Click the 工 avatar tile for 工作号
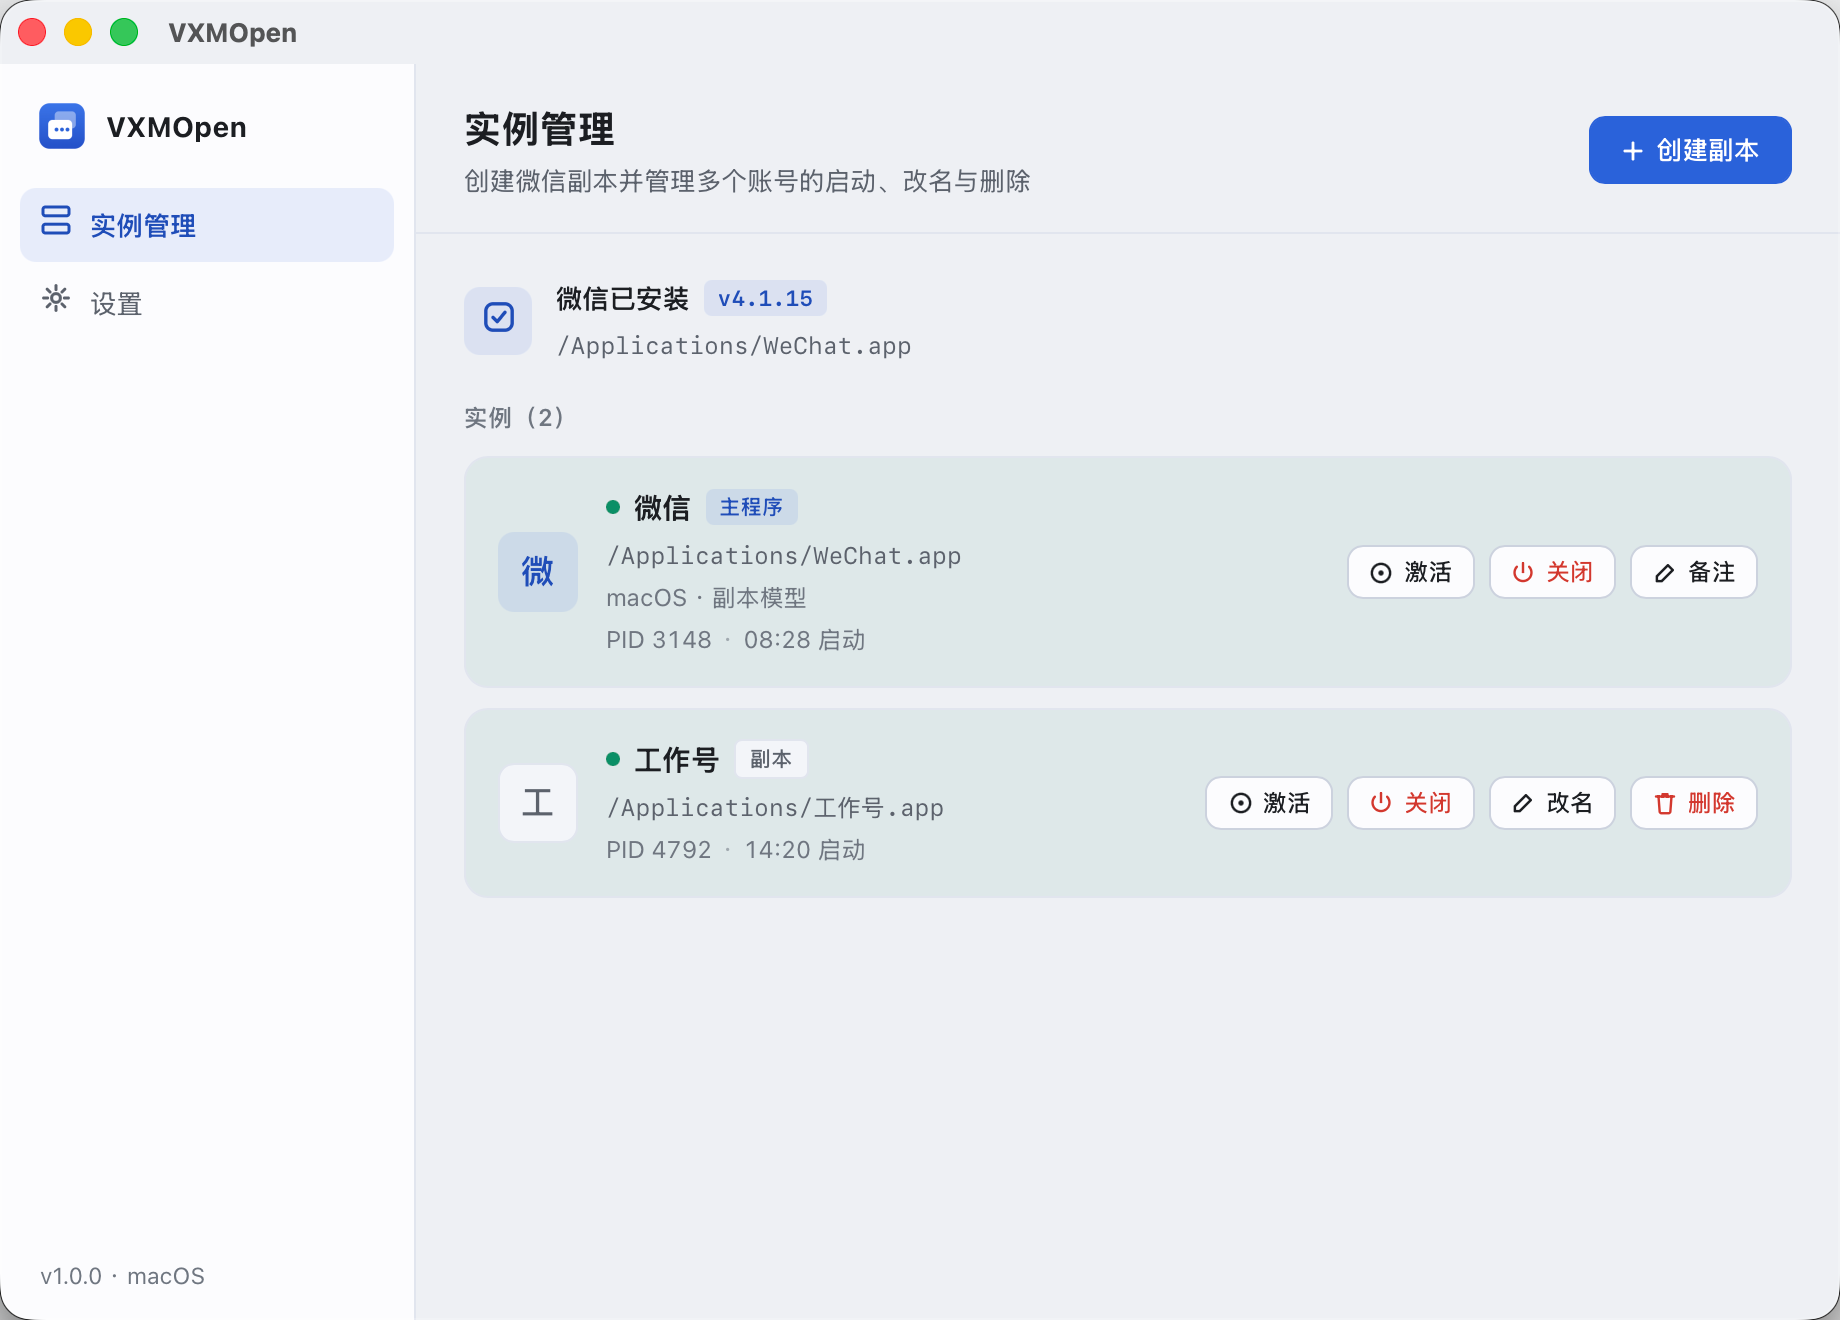Viewport: 1840px width, 1320px height. click(x=538, y=803)
